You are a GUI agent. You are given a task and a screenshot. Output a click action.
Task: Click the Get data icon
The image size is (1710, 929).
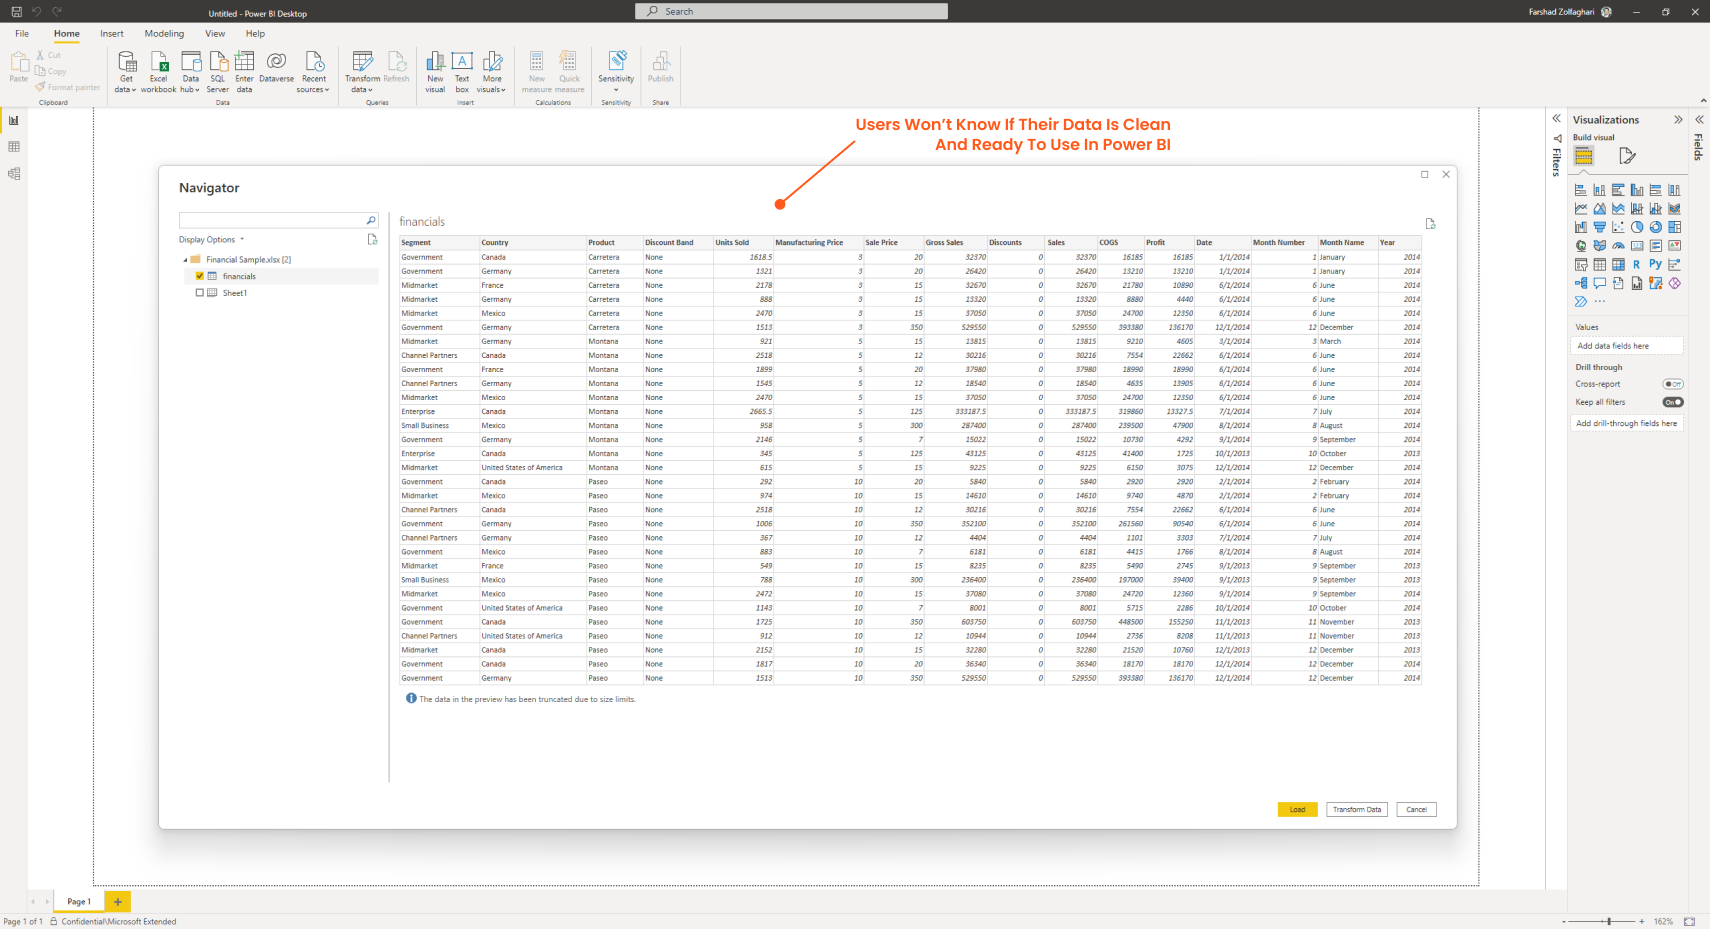(126, 64)
